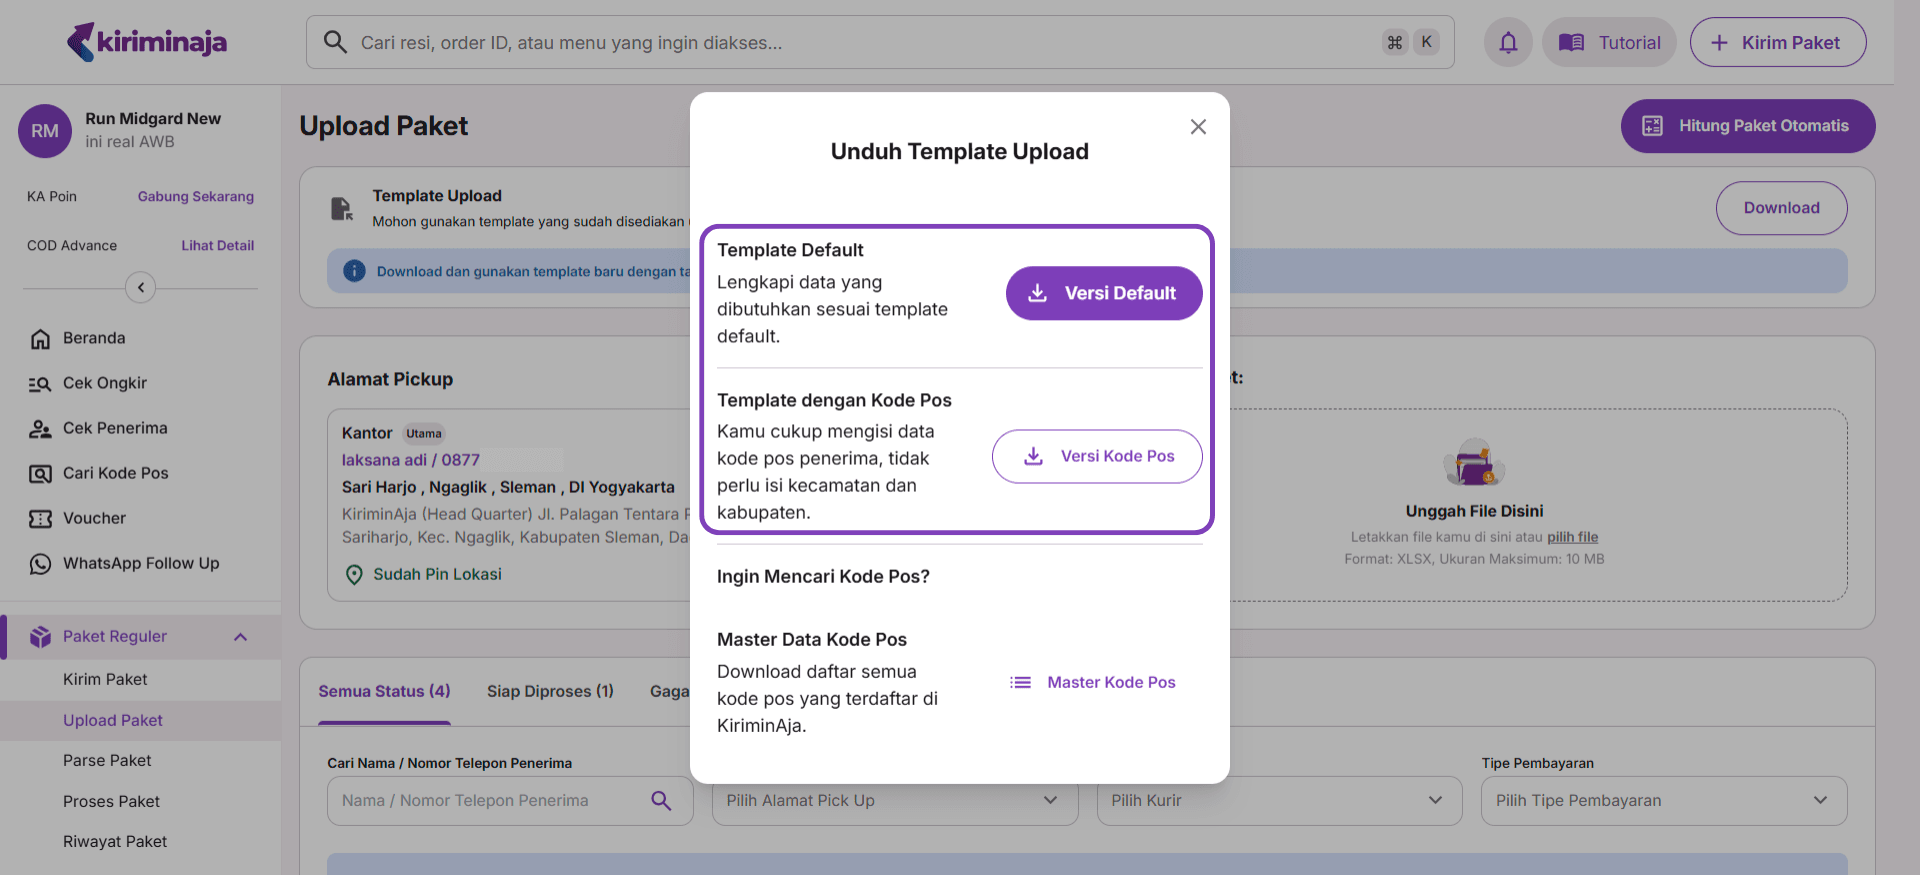This screenshot has height=875, width=1920.
Task: Open the Pilih Alamat Pick Up dropdown
Action: 894,800
